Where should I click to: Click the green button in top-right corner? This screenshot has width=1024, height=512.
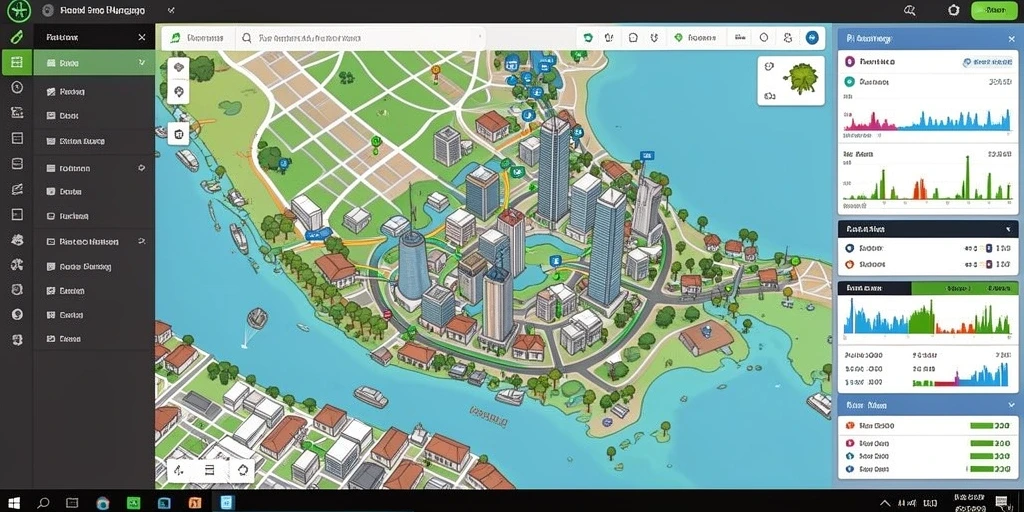click(995, 10)
